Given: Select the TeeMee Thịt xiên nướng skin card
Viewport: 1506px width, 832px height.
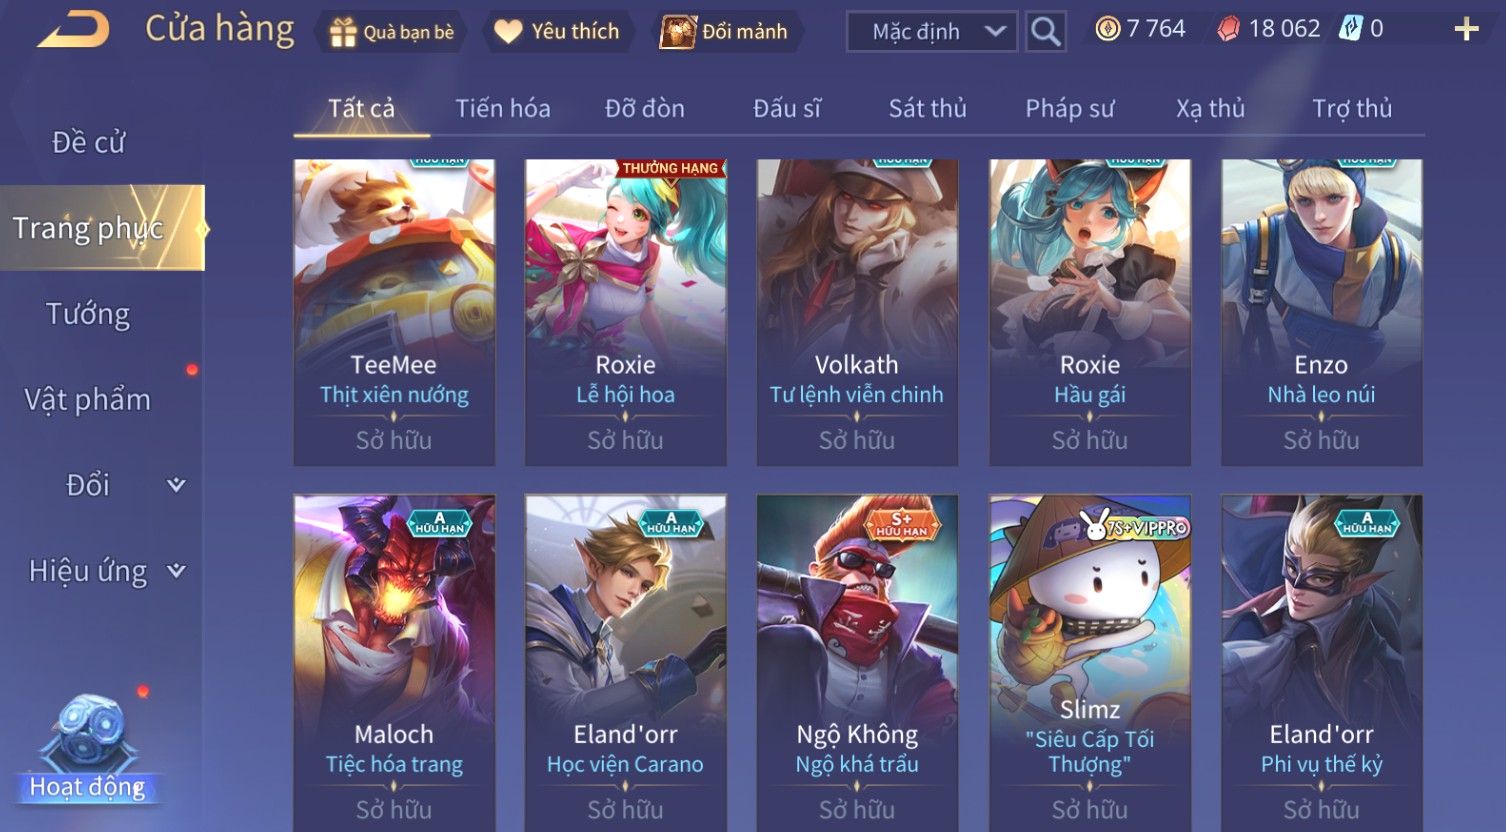Looking at the screenshot, I should pyautogui.click(x=394, y=312).
